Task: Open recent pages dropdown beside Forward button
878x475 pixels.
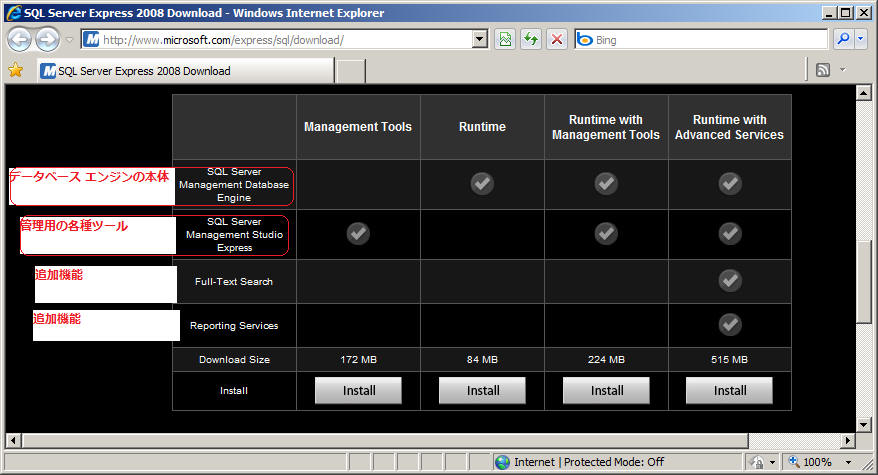Action: tap(69, 40)
